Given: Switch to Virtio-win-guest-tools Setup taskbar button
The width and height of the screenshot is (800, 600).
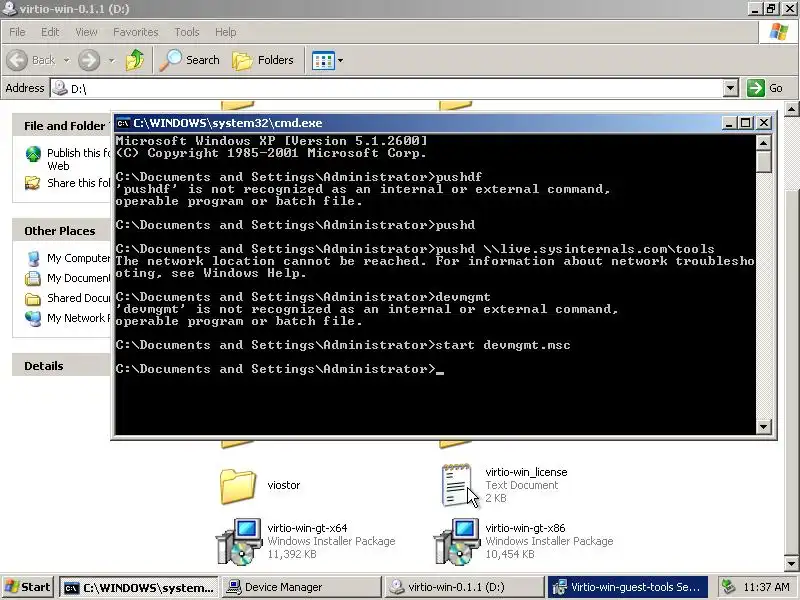Looking at the screenshot, I should 628,588.
